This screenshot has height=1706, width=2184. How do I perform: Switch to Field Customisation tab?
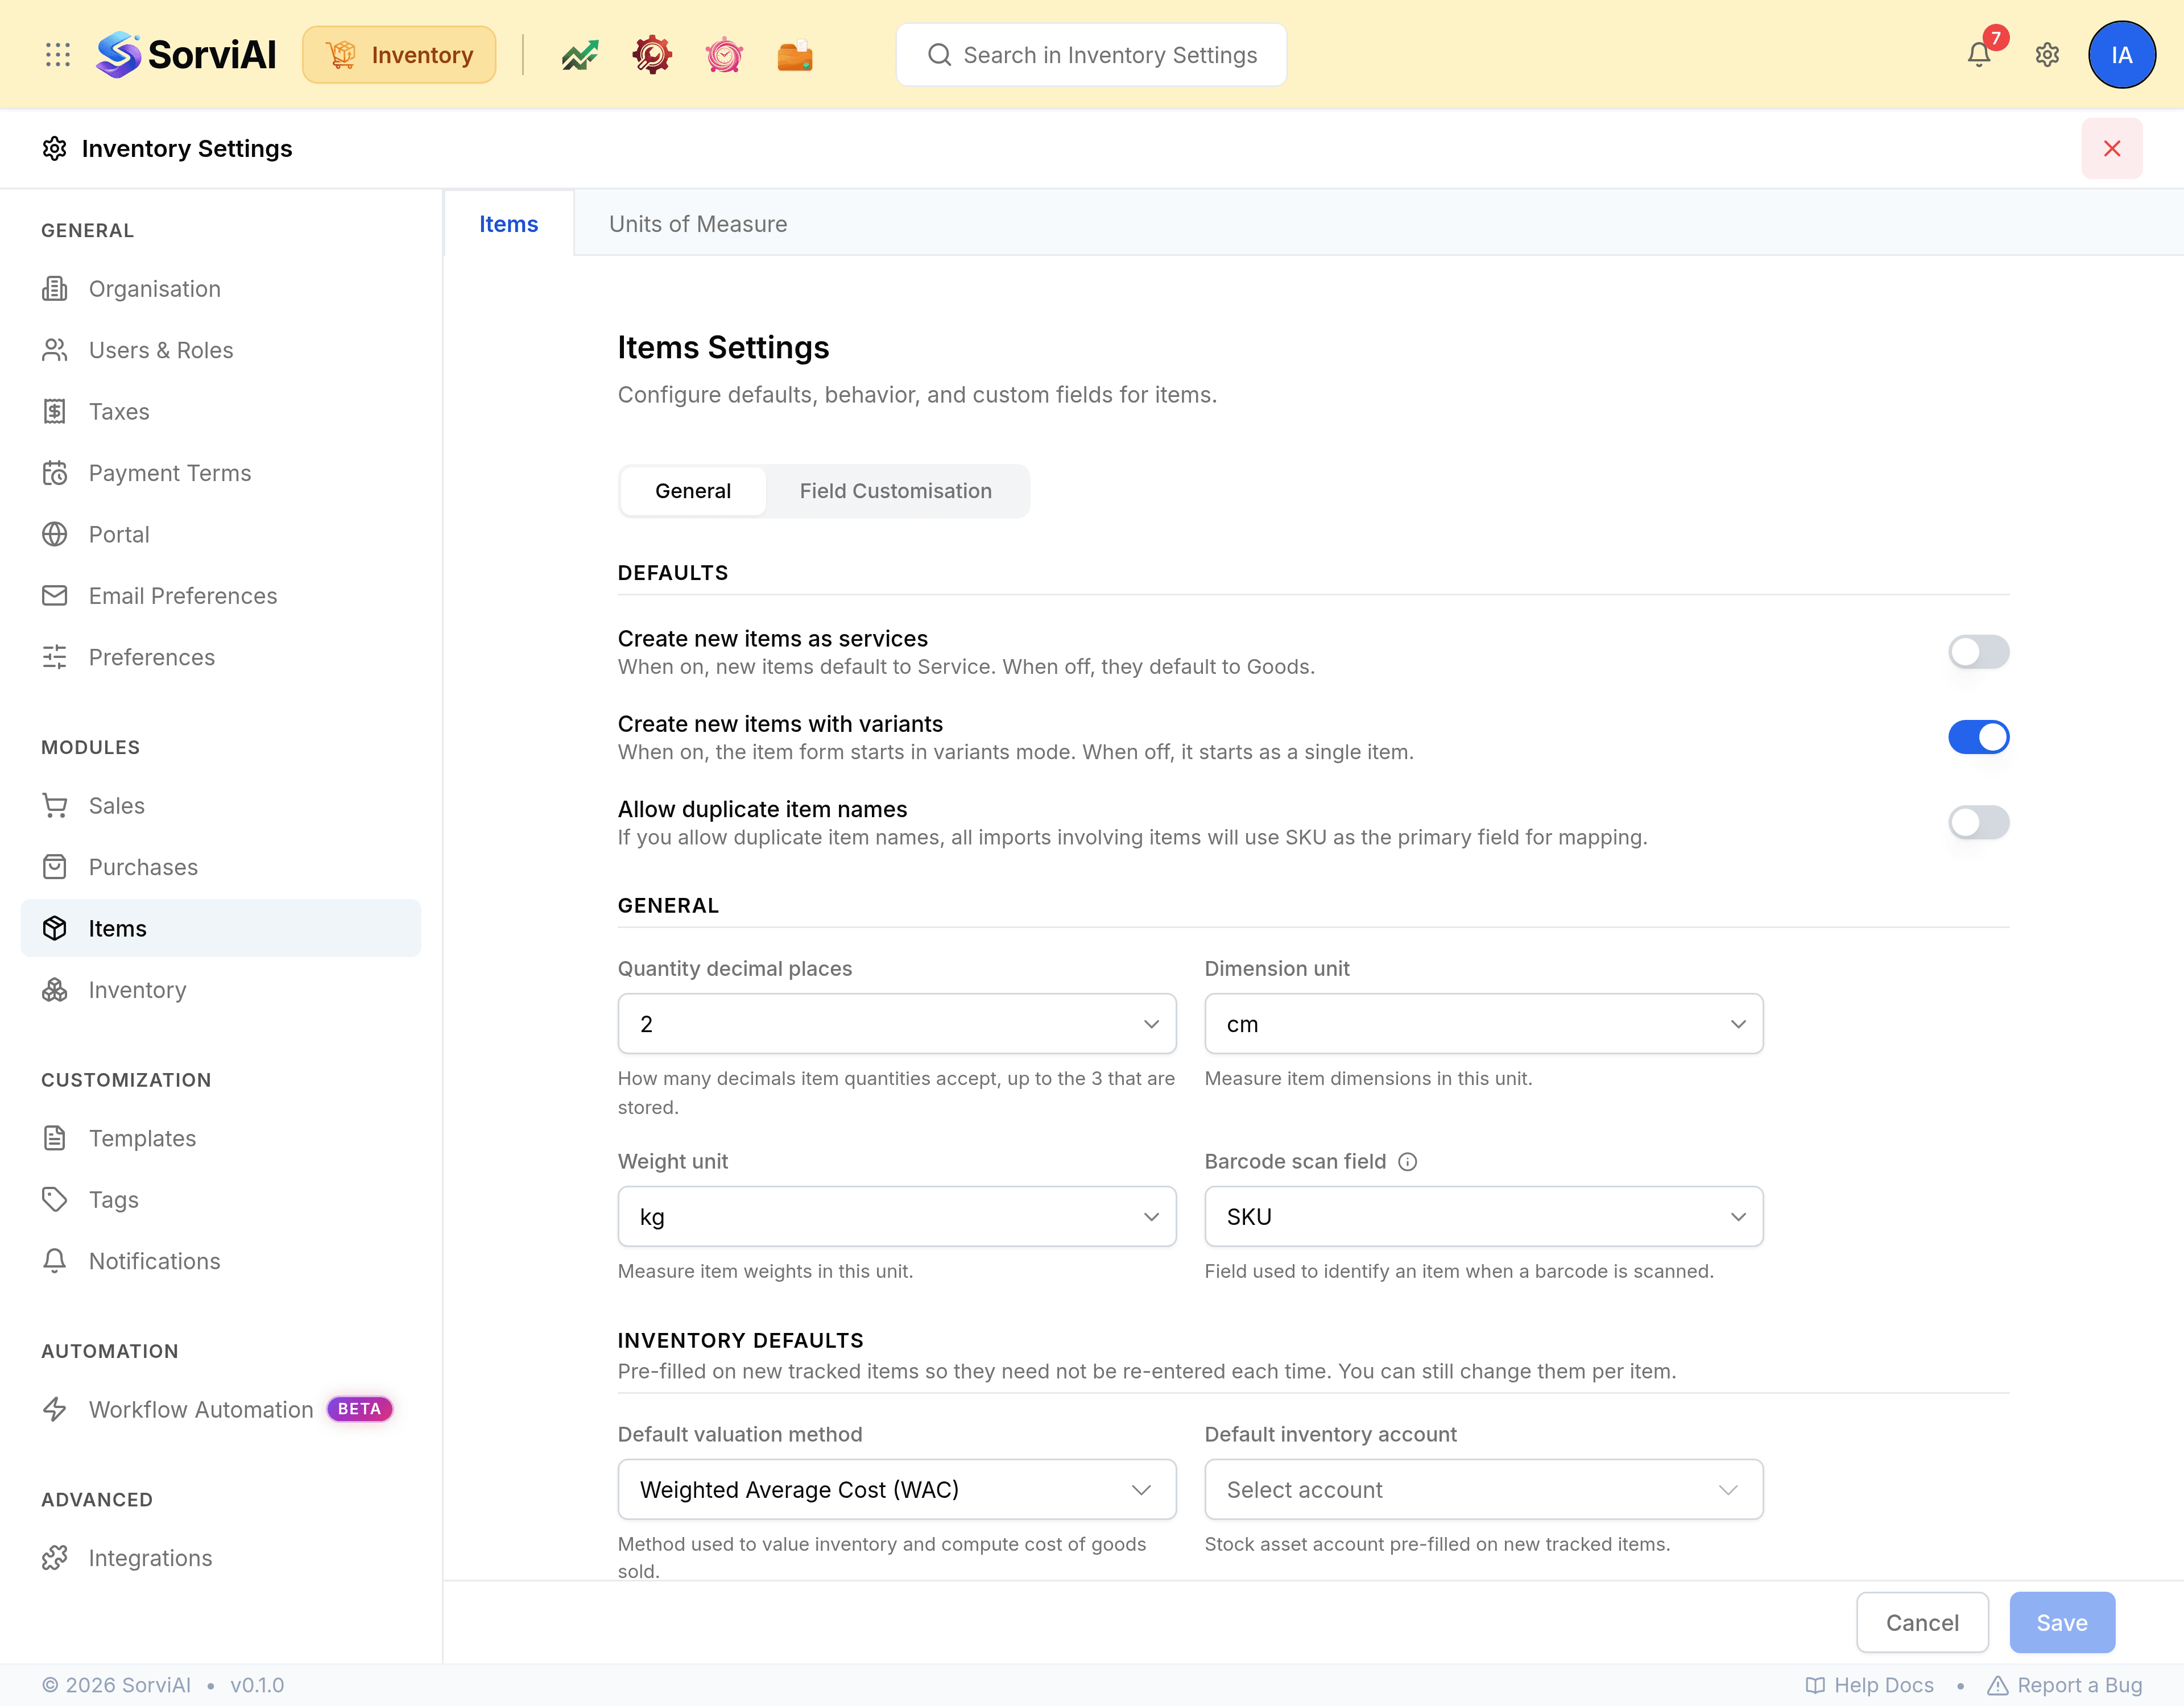coord(895,491)
